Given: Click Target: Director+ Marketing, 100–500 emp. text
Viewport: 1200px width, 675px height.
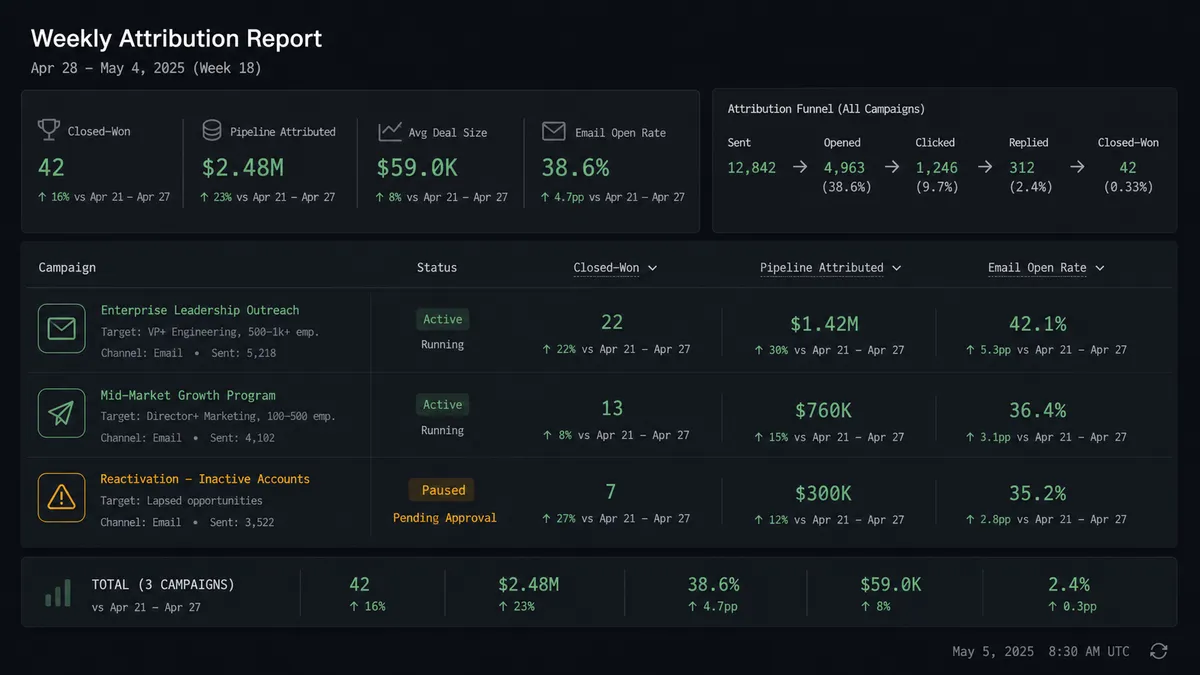Looking at the screenshot, I should 218,416.
